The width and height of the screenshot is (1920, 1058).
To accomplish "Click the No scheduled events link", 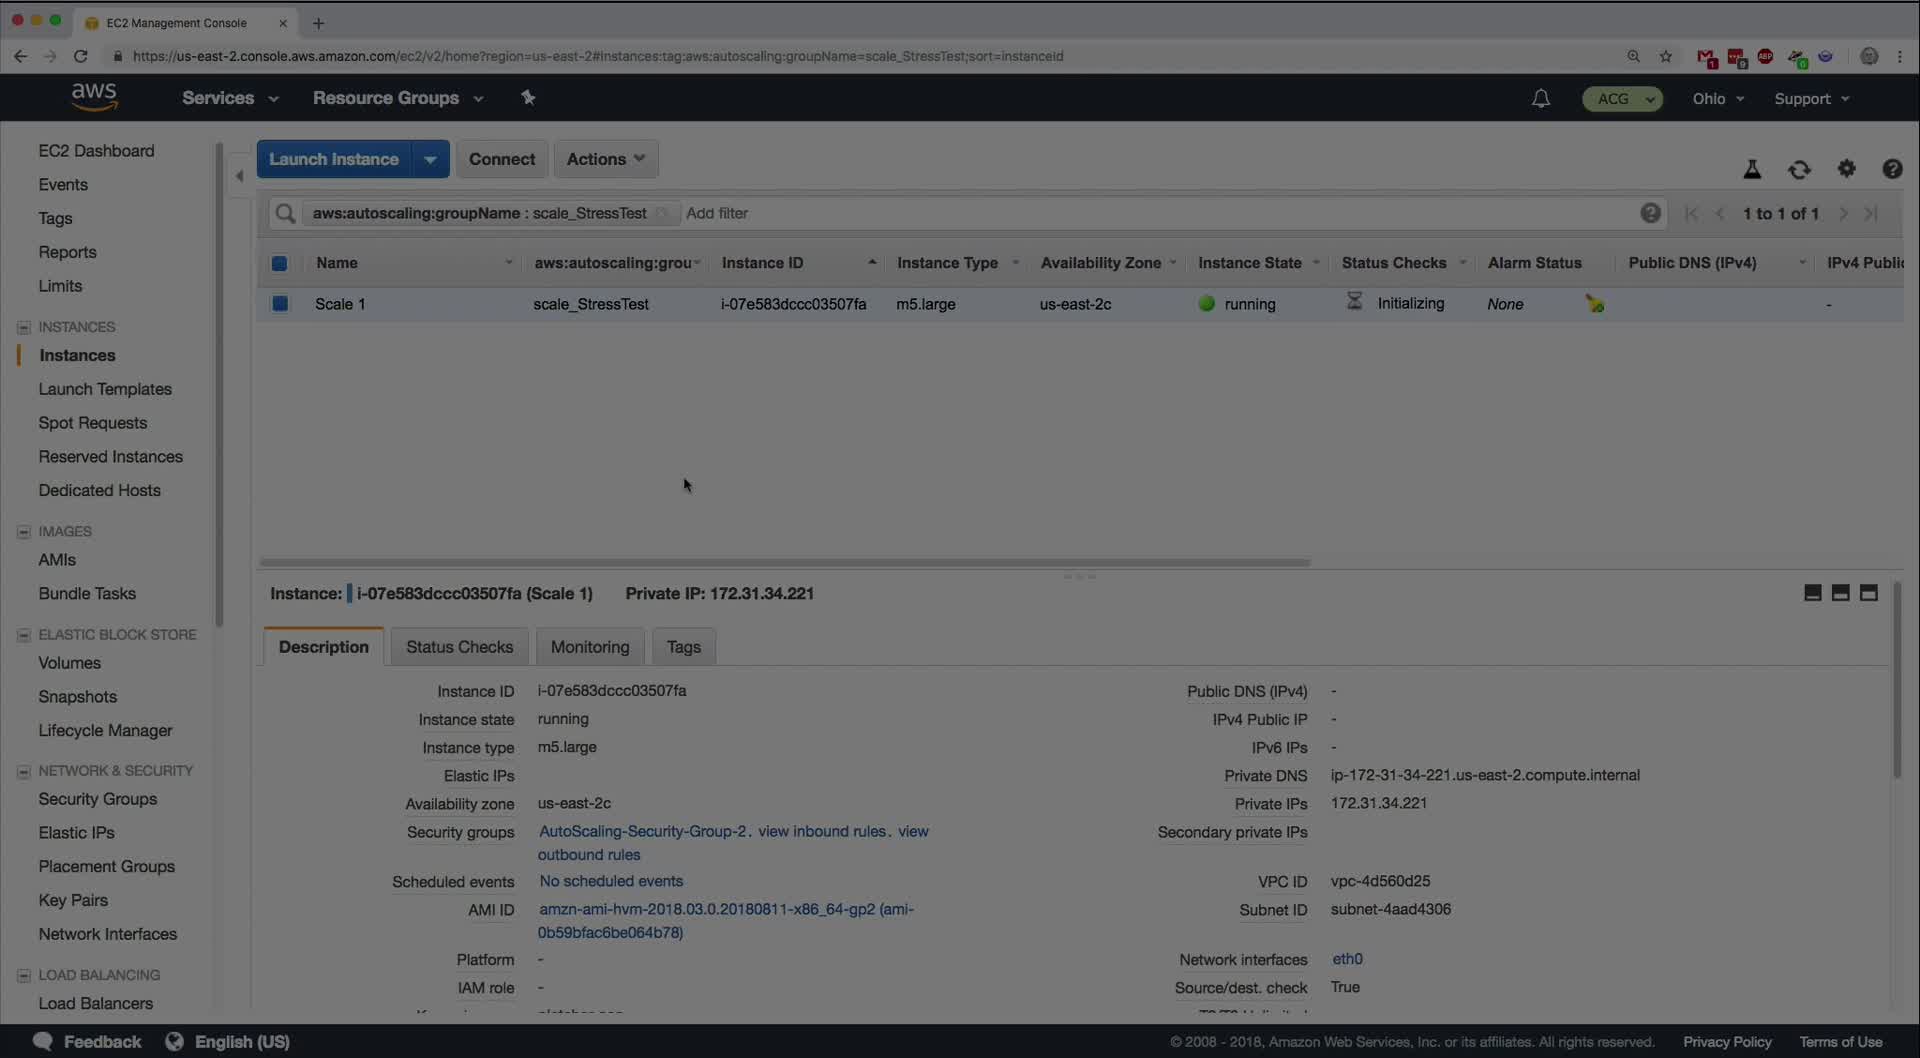I will [x=611, y=881].
